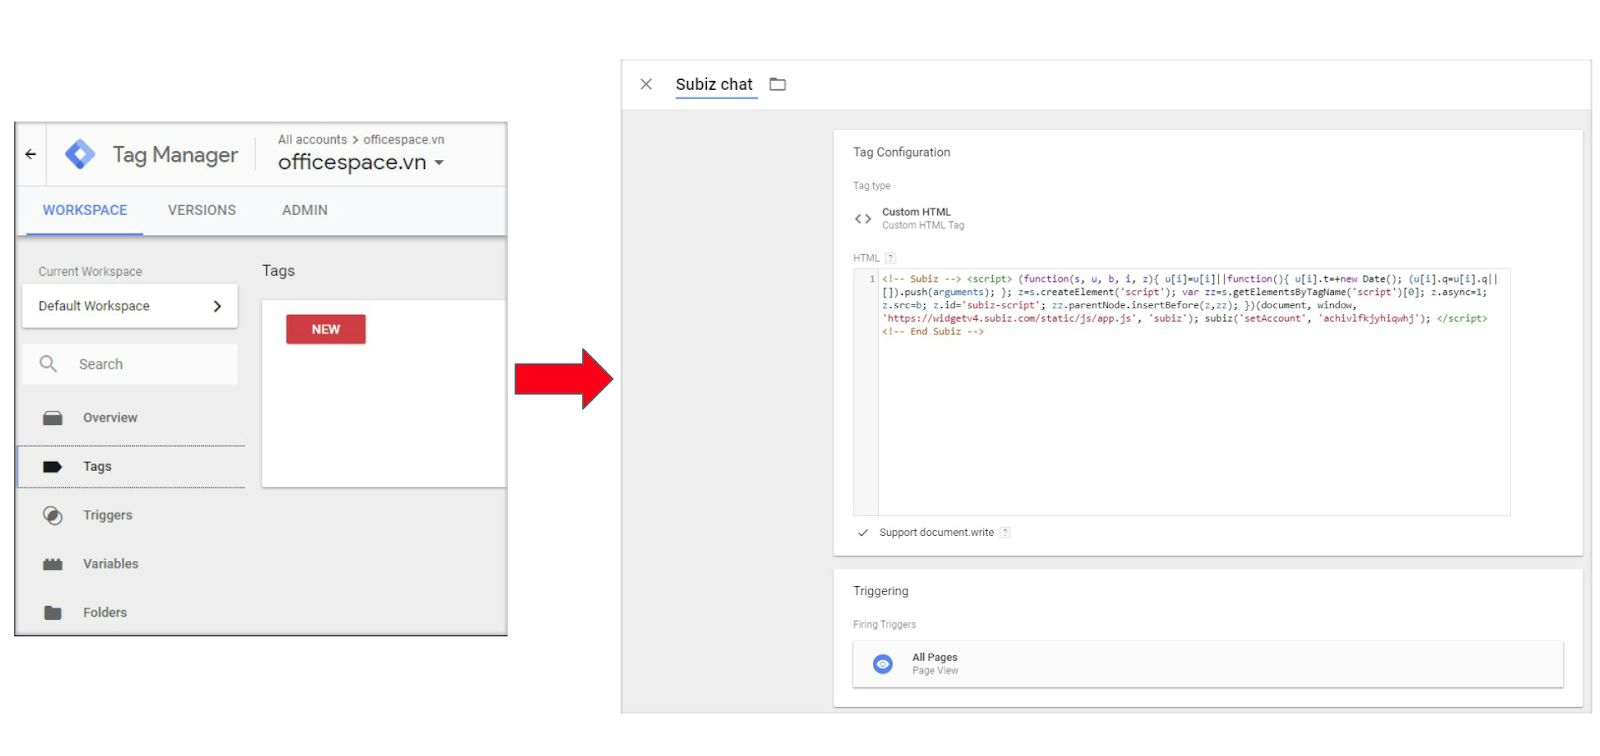Open Triggers in the sidebar
This screenshot has height=756, width=1600.
[x=107, y=515]
